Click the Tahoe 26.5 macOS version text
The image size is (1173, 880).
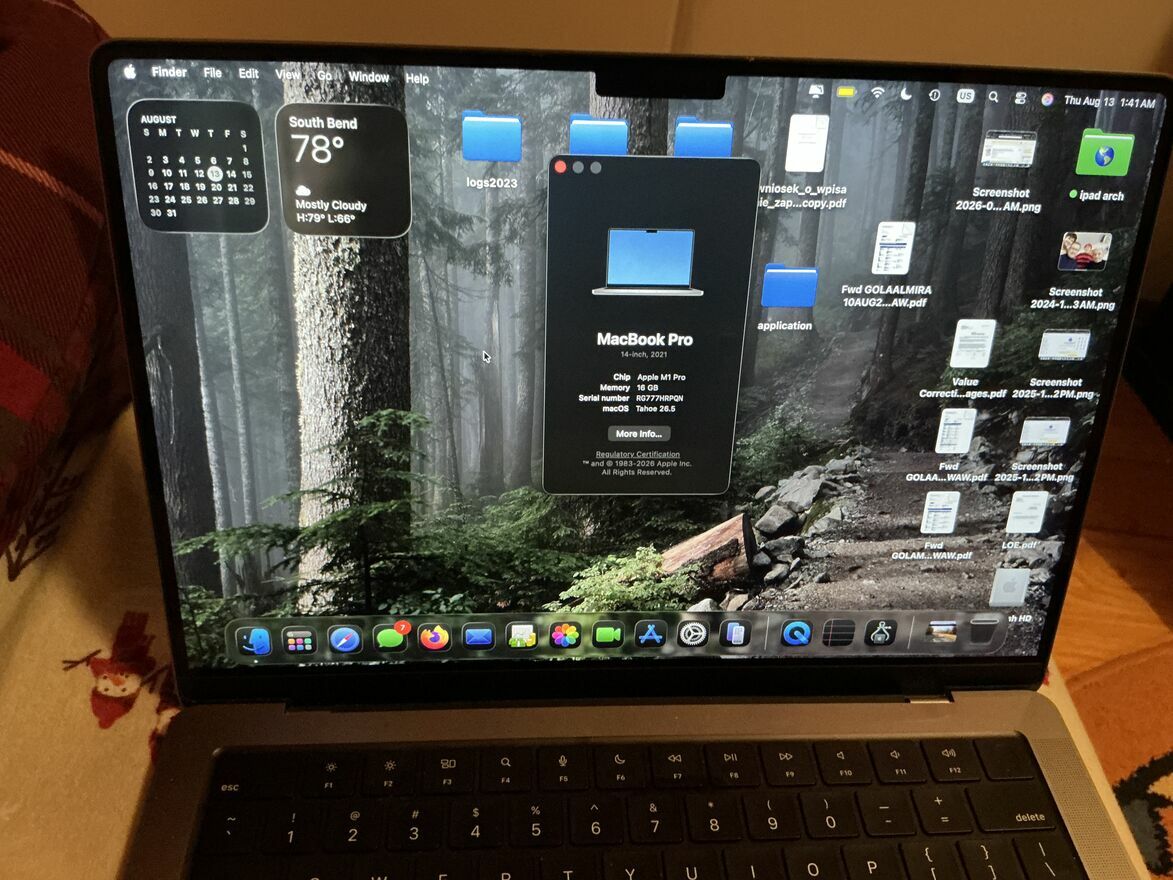(655, 409)
